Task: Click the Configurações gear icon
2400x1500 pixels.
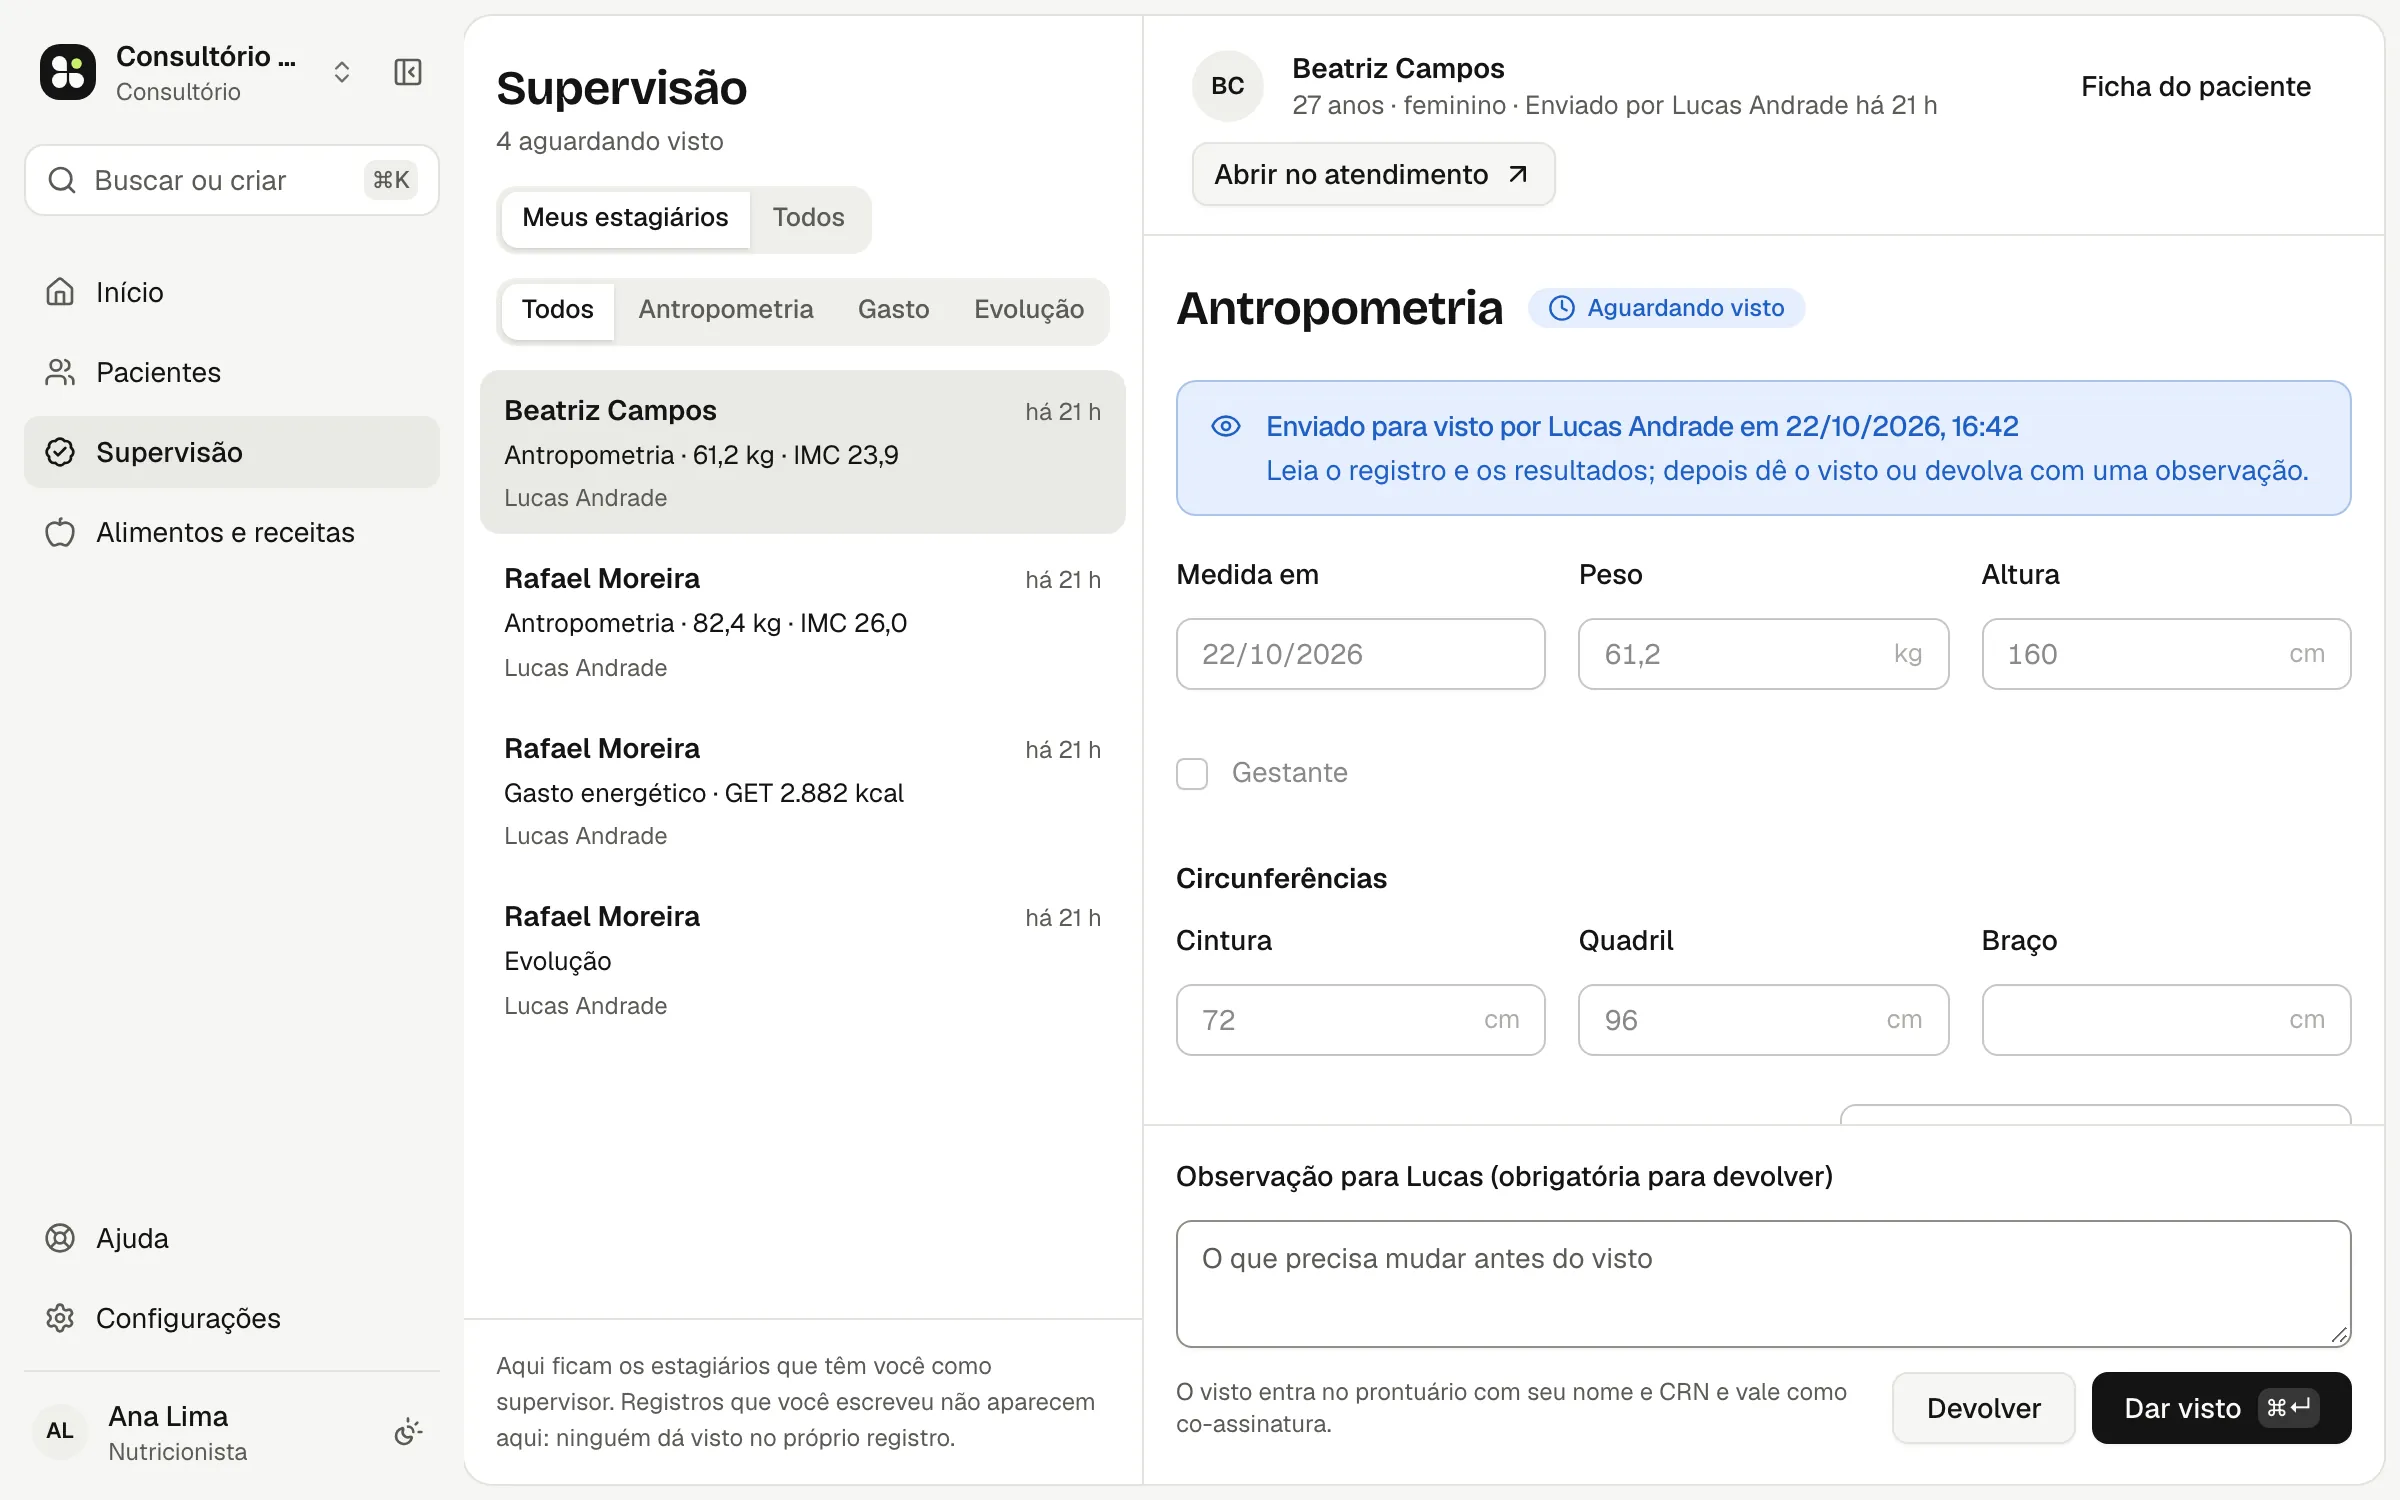Action: coord(60,1318)
